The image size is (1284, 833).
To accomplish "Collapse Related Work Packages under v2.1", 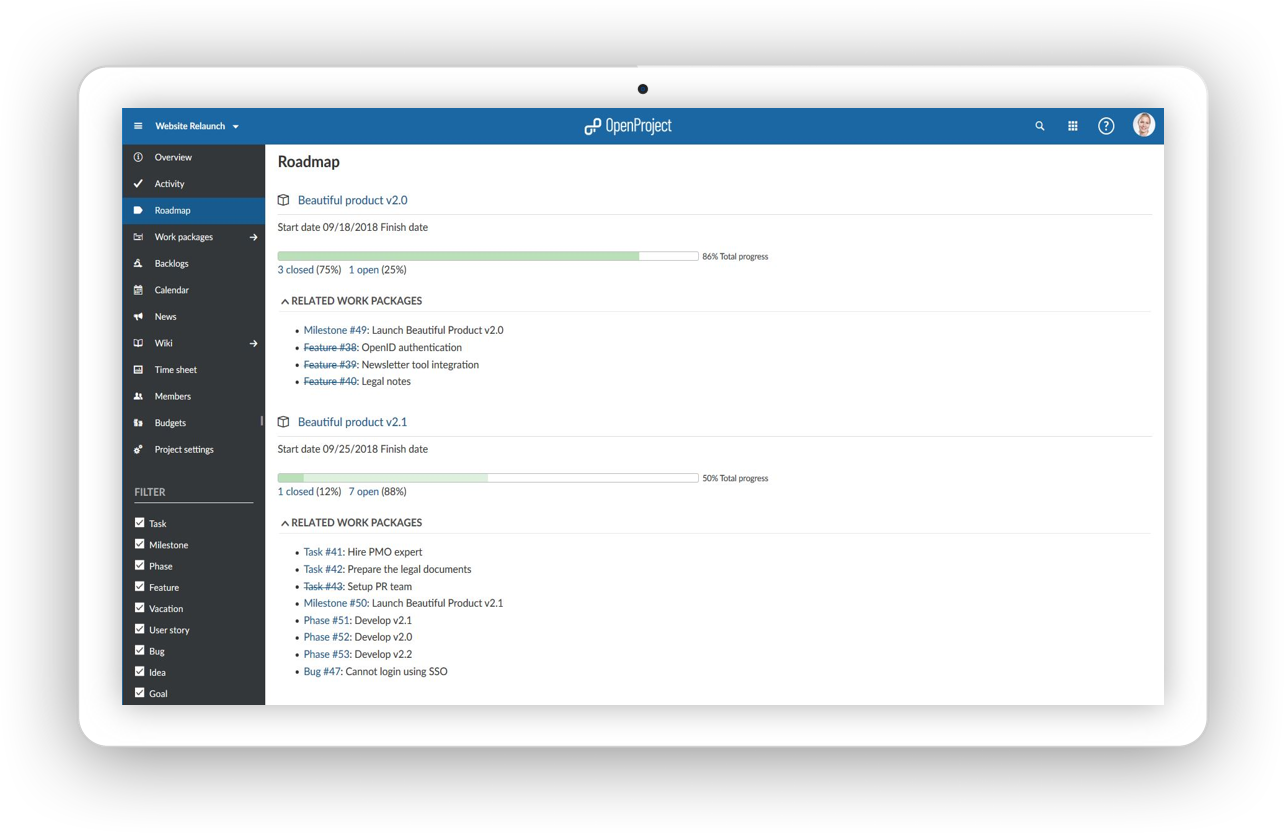I will coord(352,523).
